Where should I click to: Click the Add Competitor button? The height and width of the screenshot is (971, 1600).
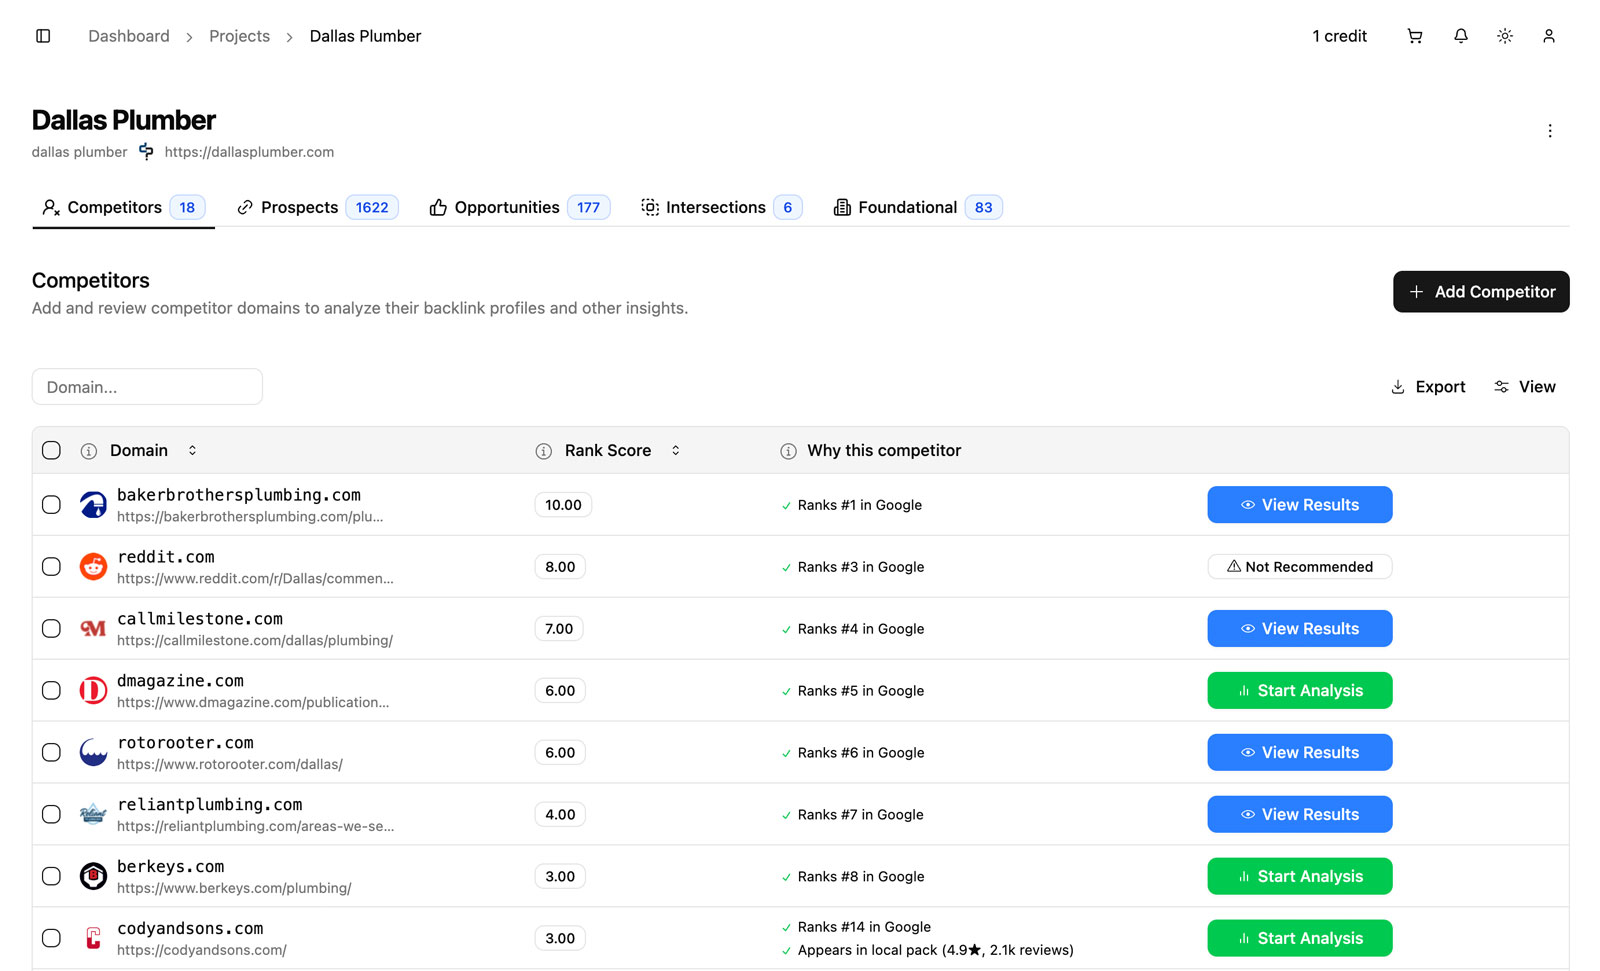[x=1480, y=292]
